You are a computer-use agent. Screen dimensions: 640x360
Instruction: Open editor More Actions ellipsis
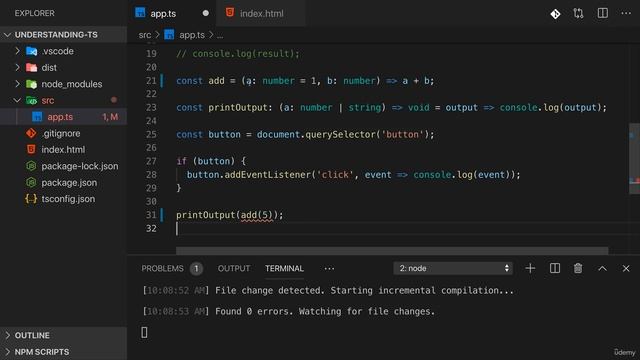pos(626,13)
